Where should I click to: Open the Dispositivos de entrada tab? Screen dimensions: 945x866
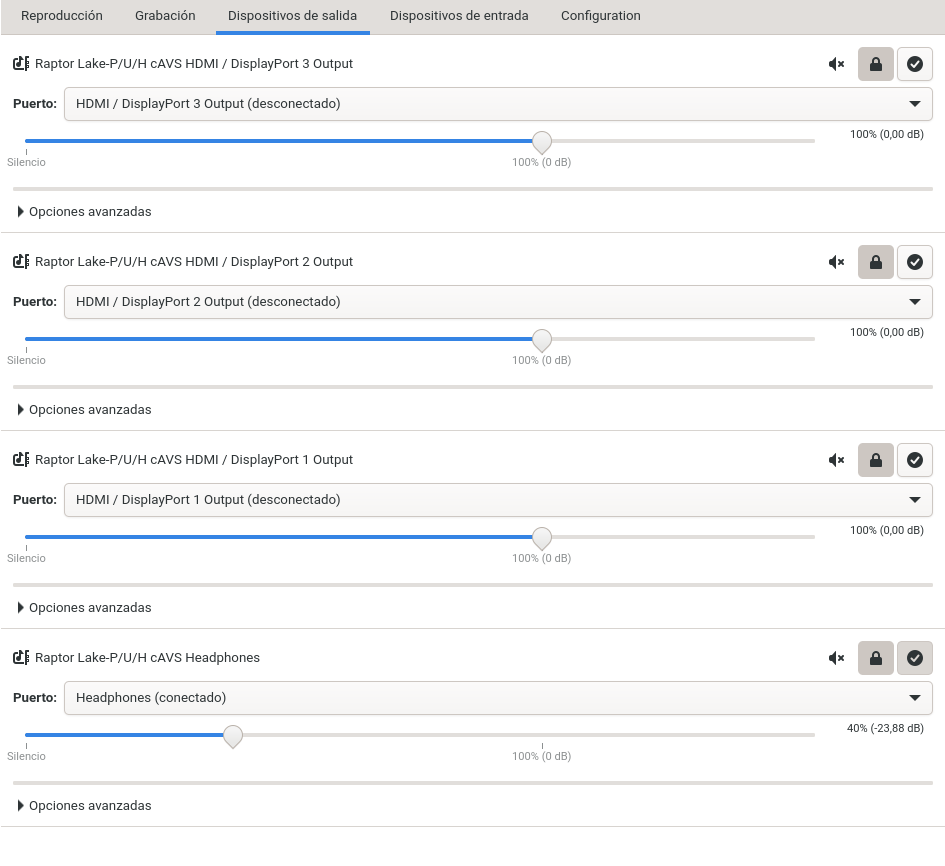tap(459, 16)
